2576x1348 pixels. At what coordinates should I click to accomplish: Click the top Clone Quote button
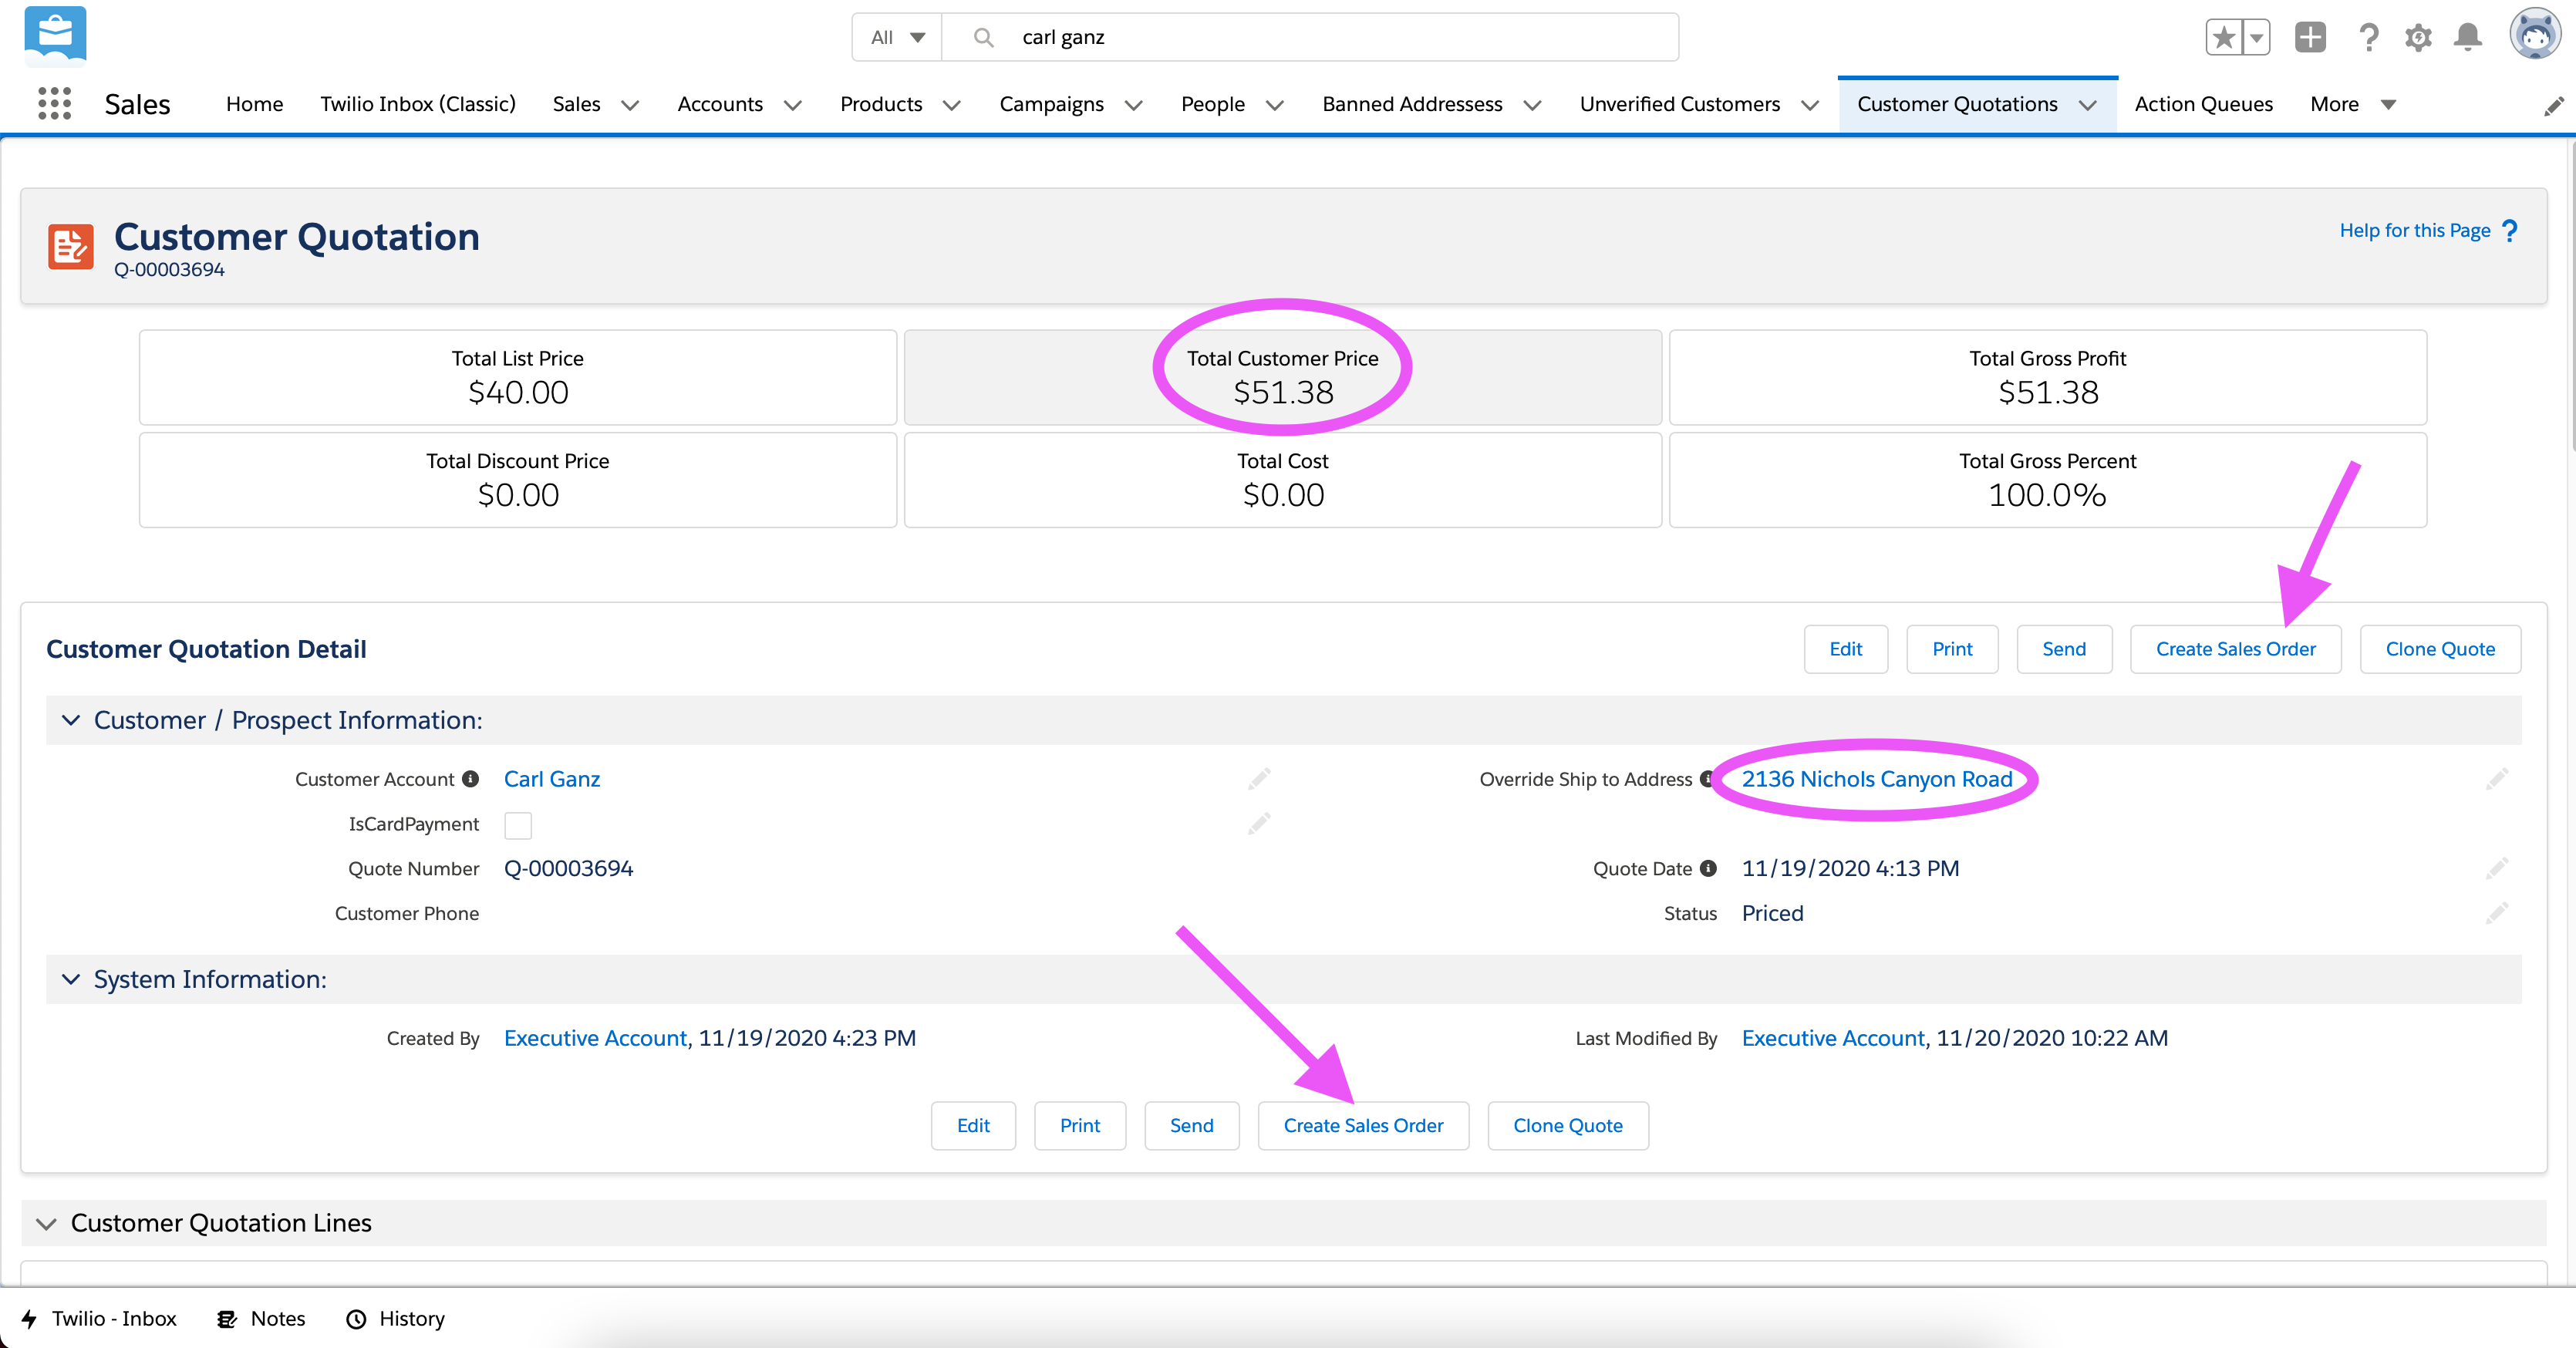tap(2440, 649)
